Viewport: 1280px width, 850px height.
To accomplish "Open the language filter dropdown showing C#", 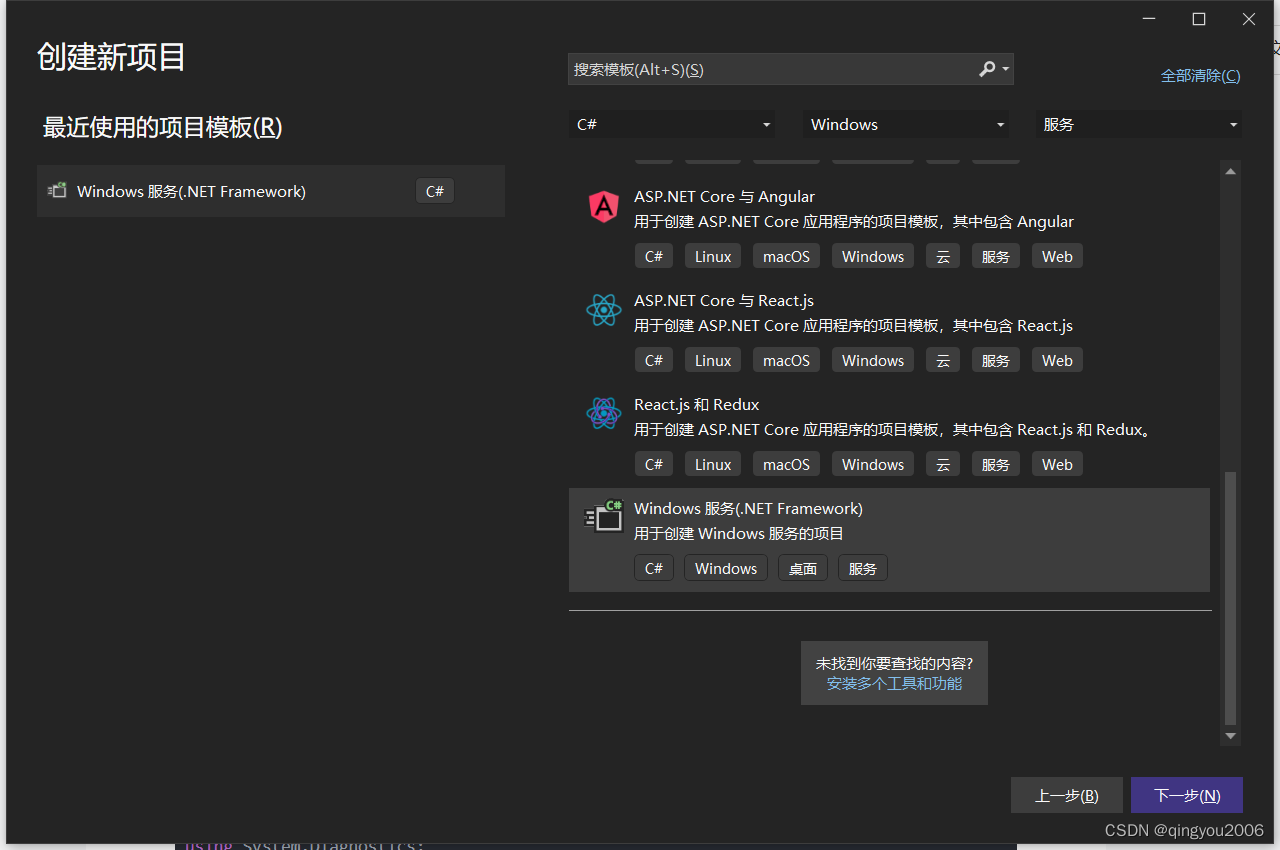I will click(673, 125).
